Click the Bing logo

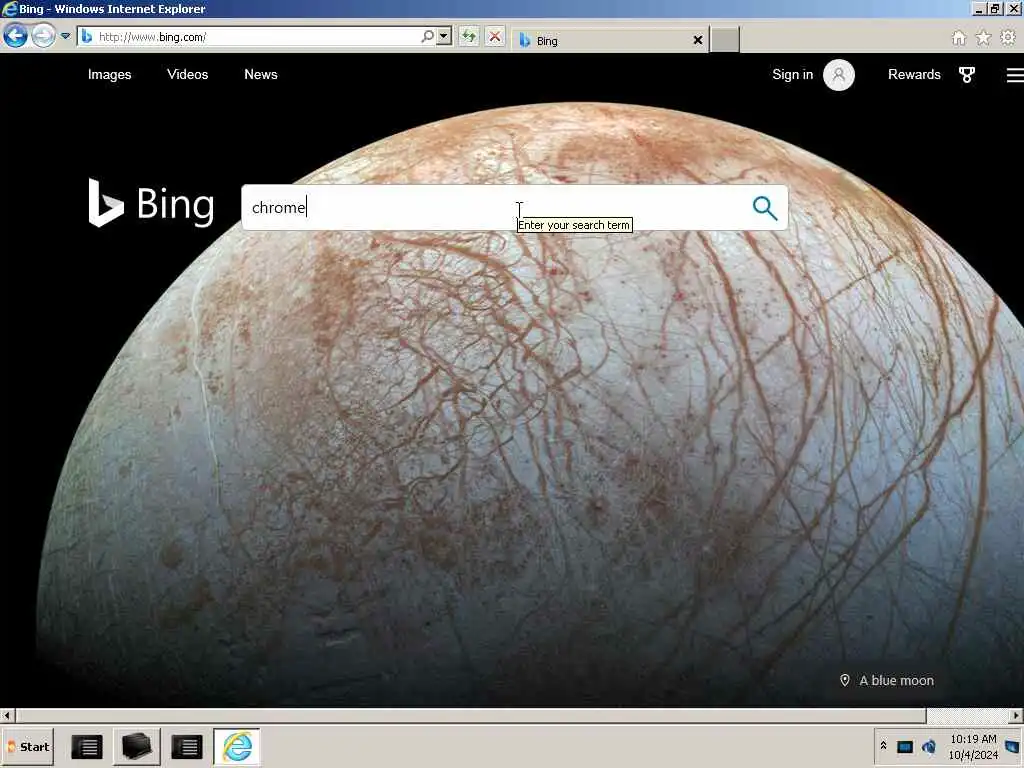tap(151, 204)
